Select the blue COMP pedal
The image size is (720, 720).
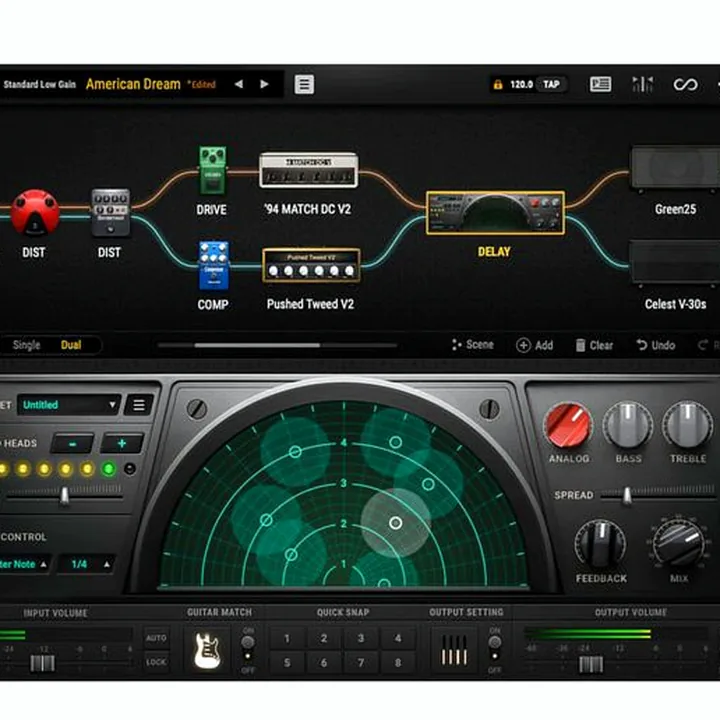click(x=214, y=265)
